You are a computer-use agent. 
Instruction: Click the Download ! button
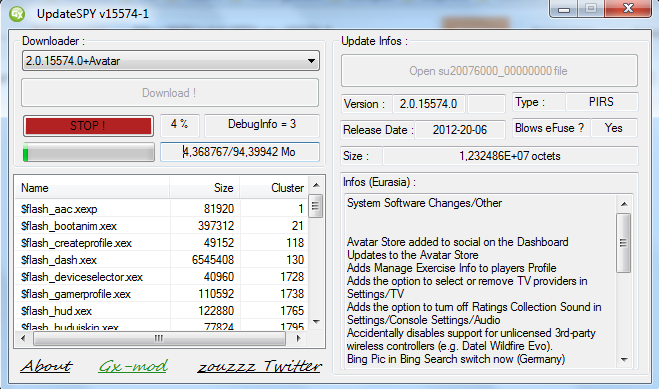tap(170, 92)
